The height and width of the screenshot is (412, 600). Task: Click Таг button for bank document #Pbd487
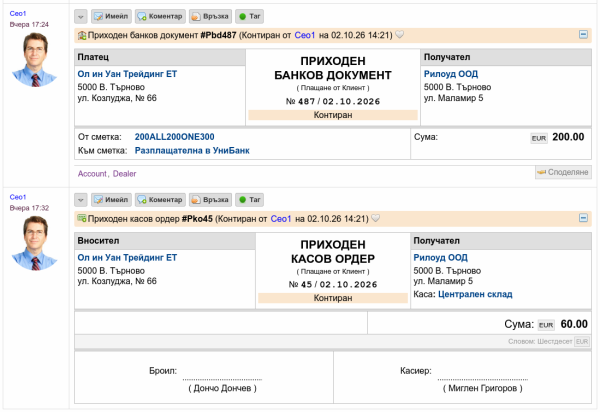(x=249, y=16)
